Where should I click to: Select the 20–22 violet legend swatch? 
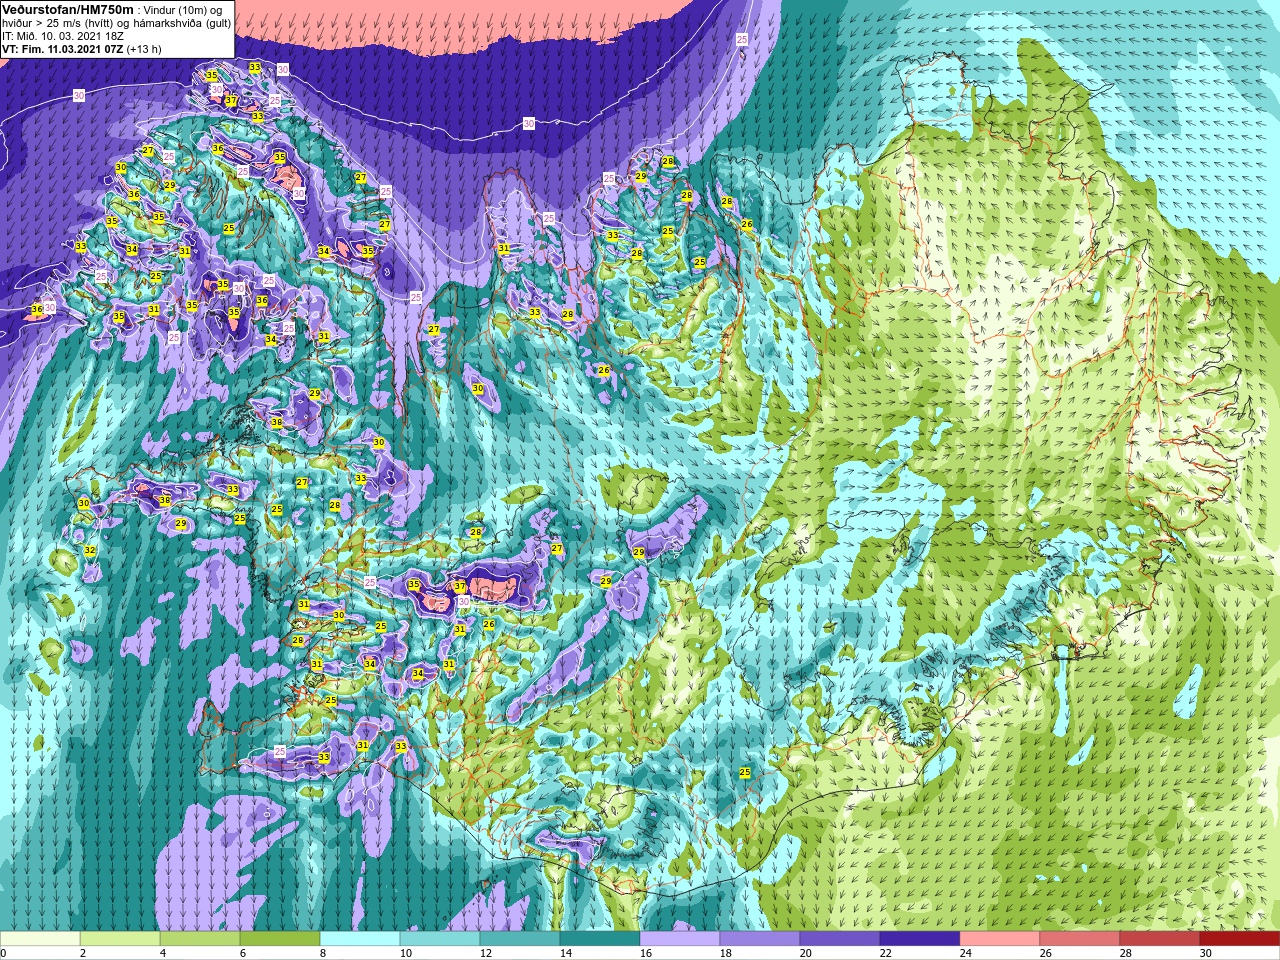point(840,939)
